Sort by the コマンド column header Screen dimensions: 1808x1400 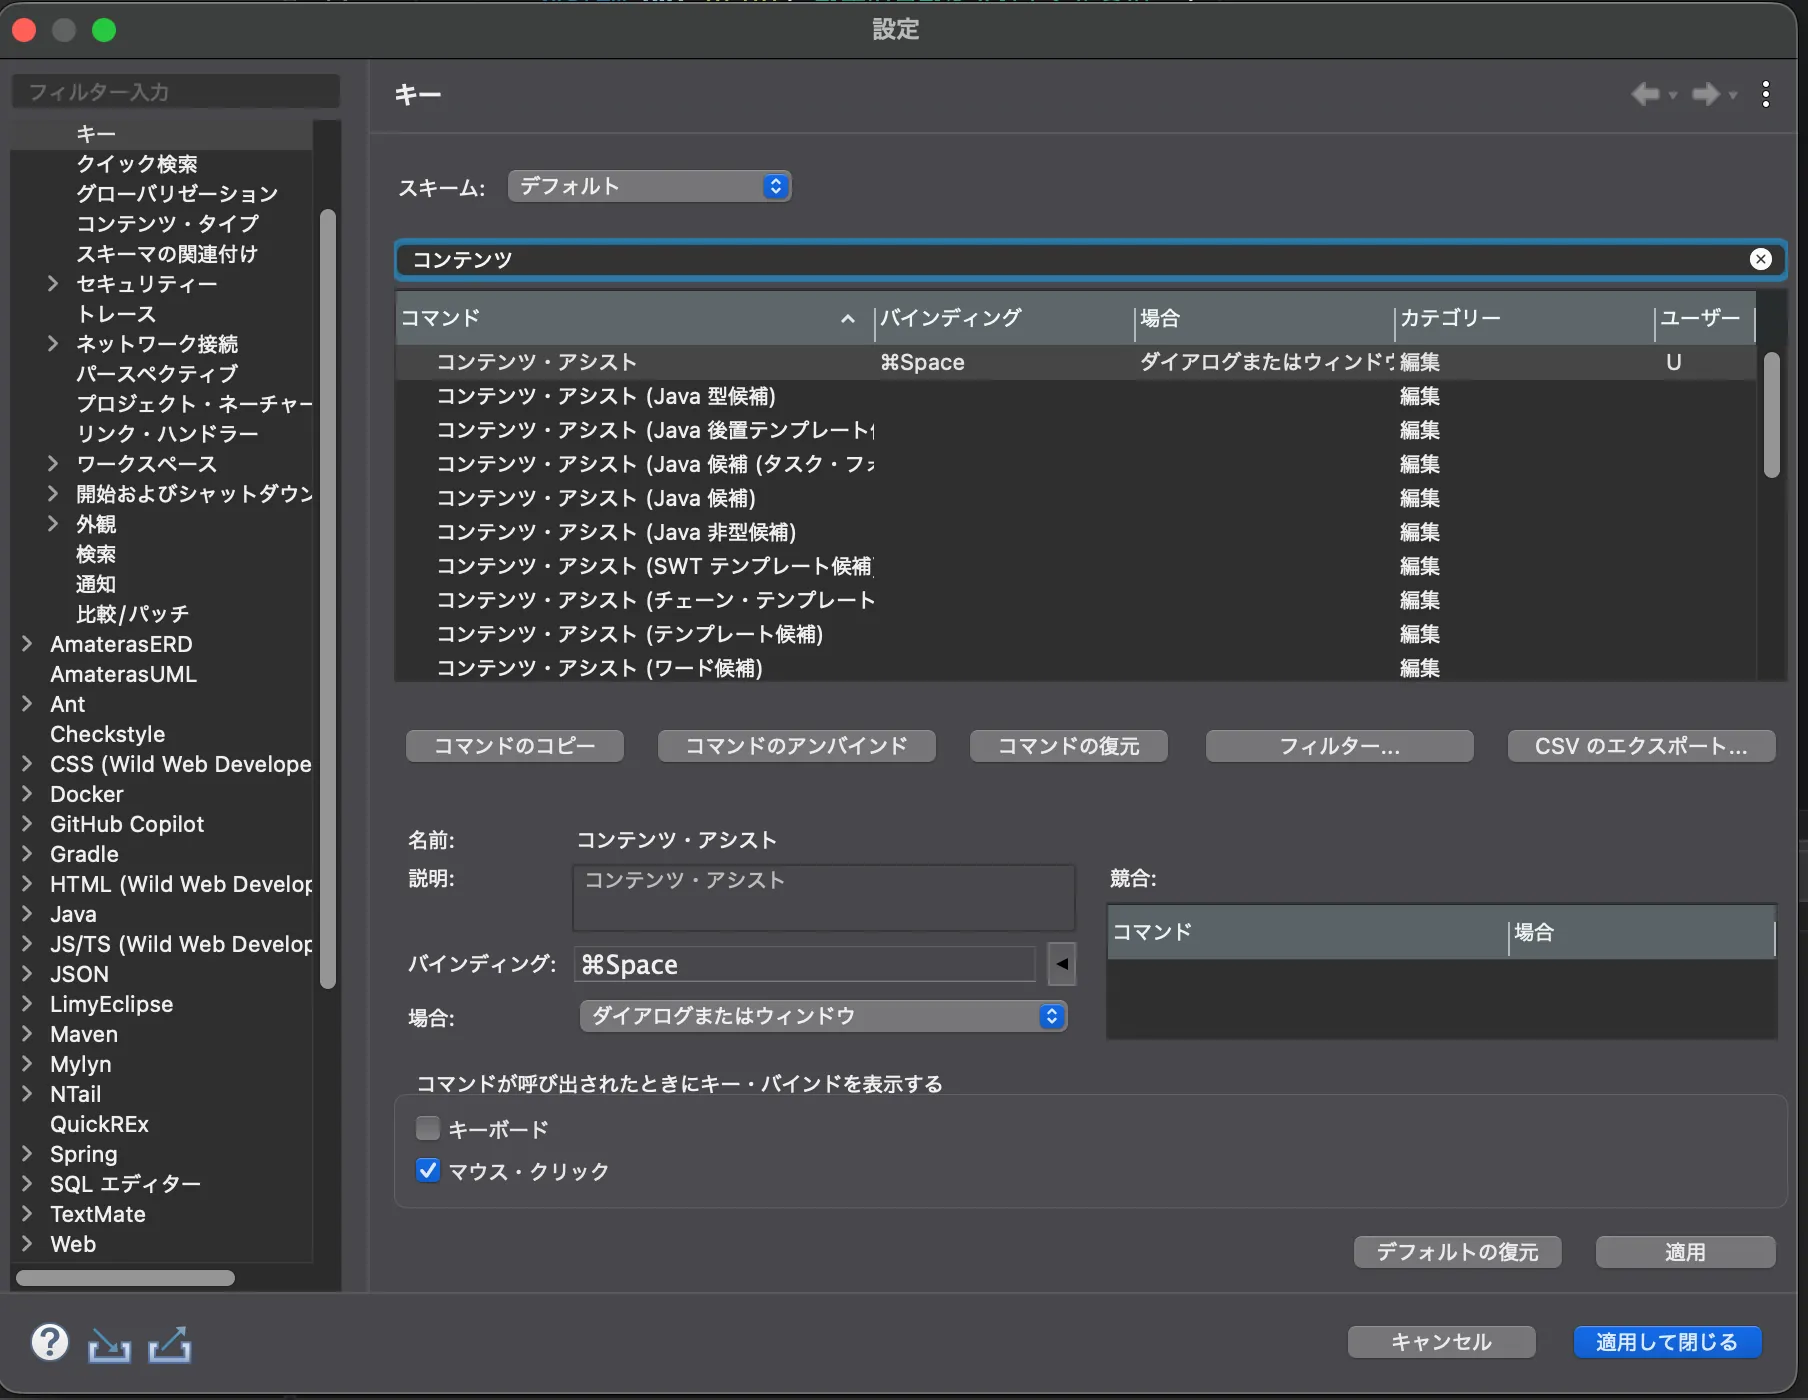tap(634, 318)
